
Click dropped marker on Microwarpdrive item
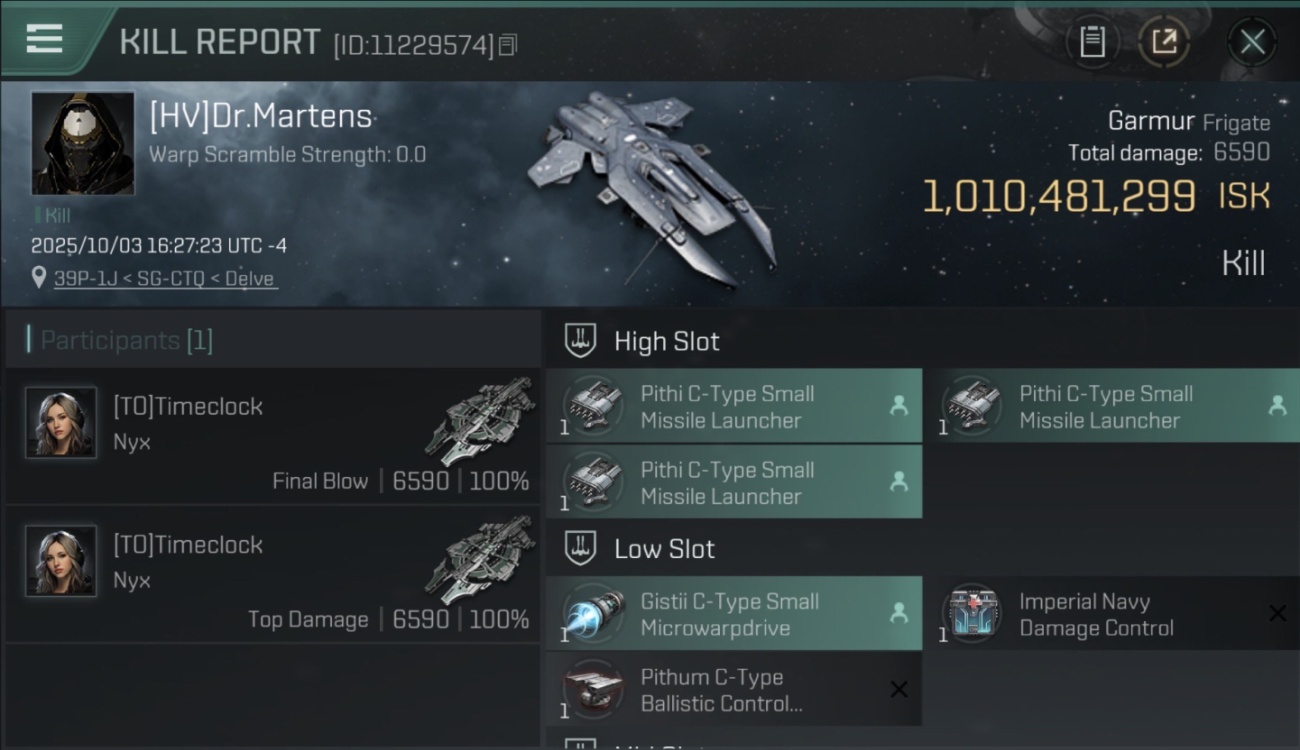[899, 613]
